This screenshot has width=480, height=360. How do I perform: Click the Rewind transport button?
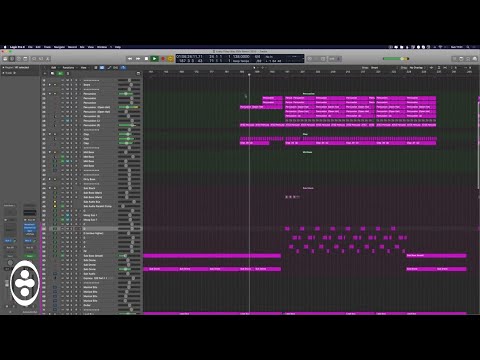(130, 59)
